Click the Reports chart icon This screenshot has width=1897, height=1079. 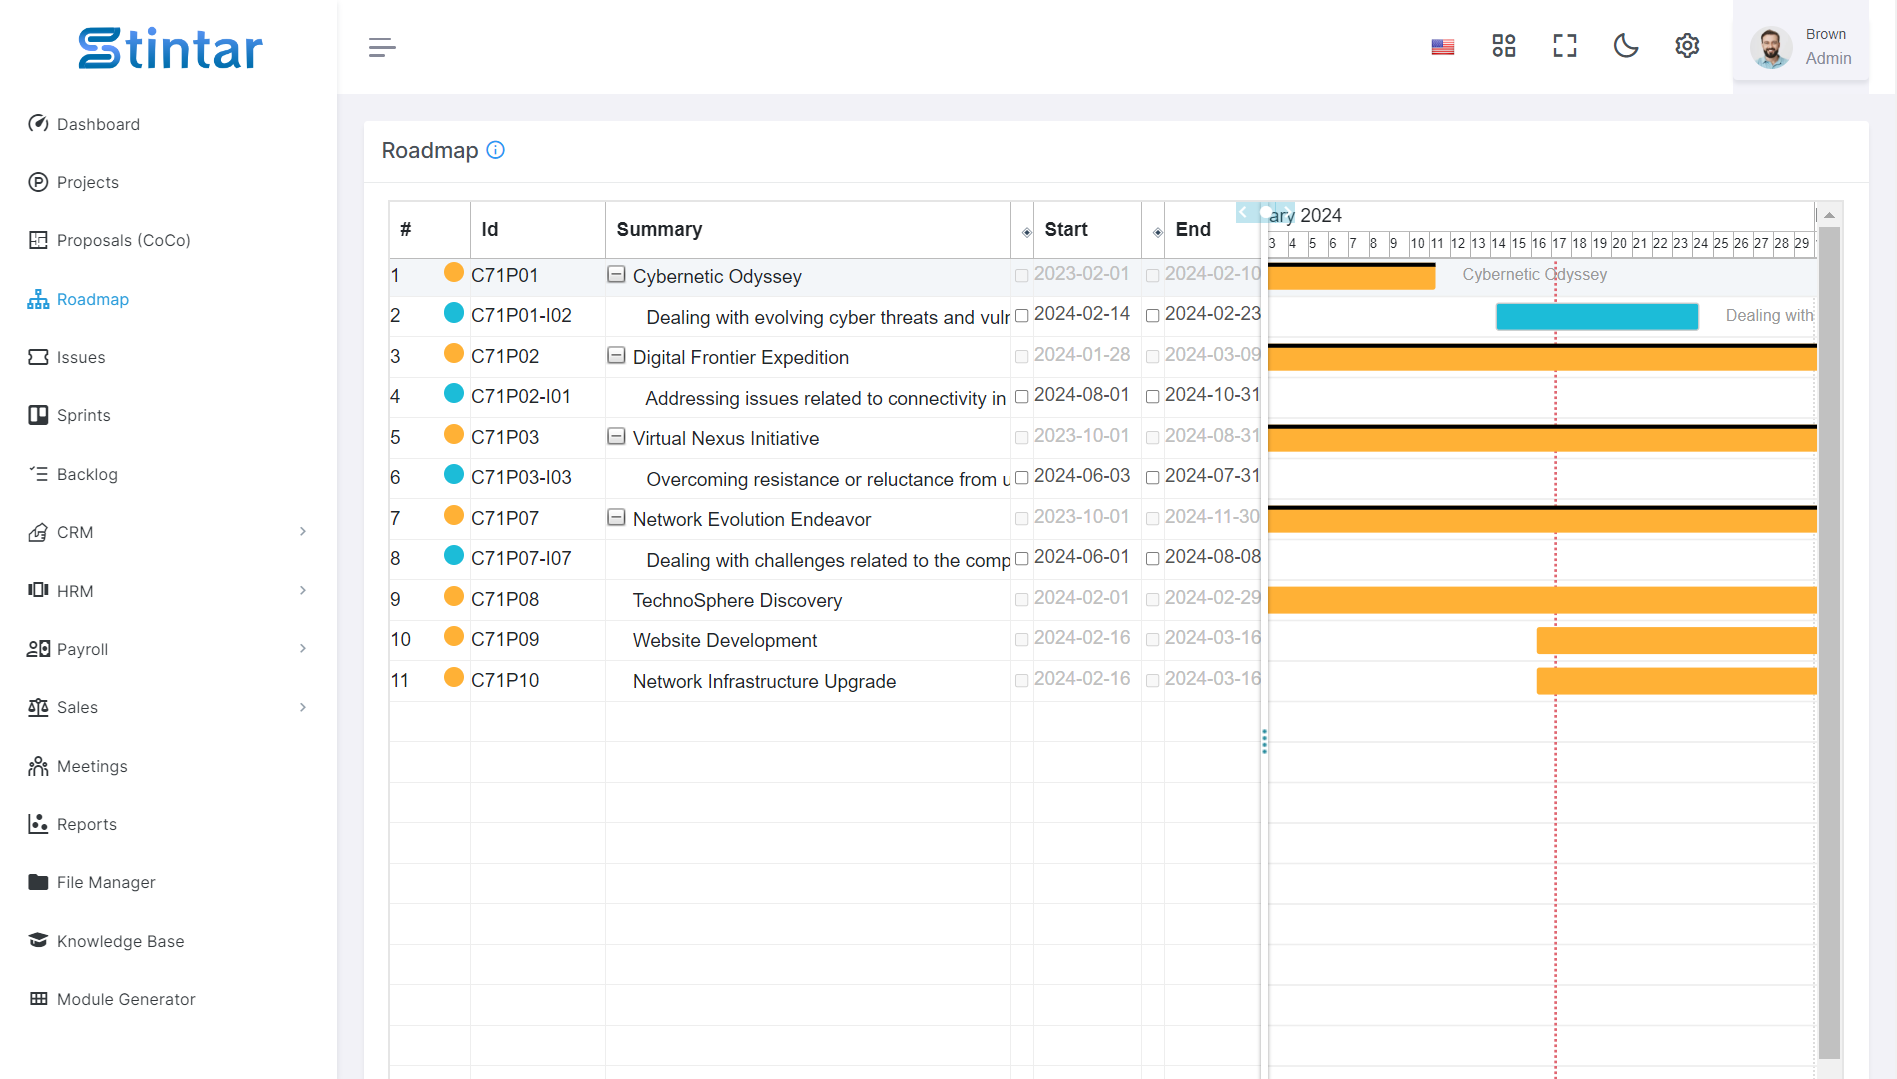[x=38, y=824]
